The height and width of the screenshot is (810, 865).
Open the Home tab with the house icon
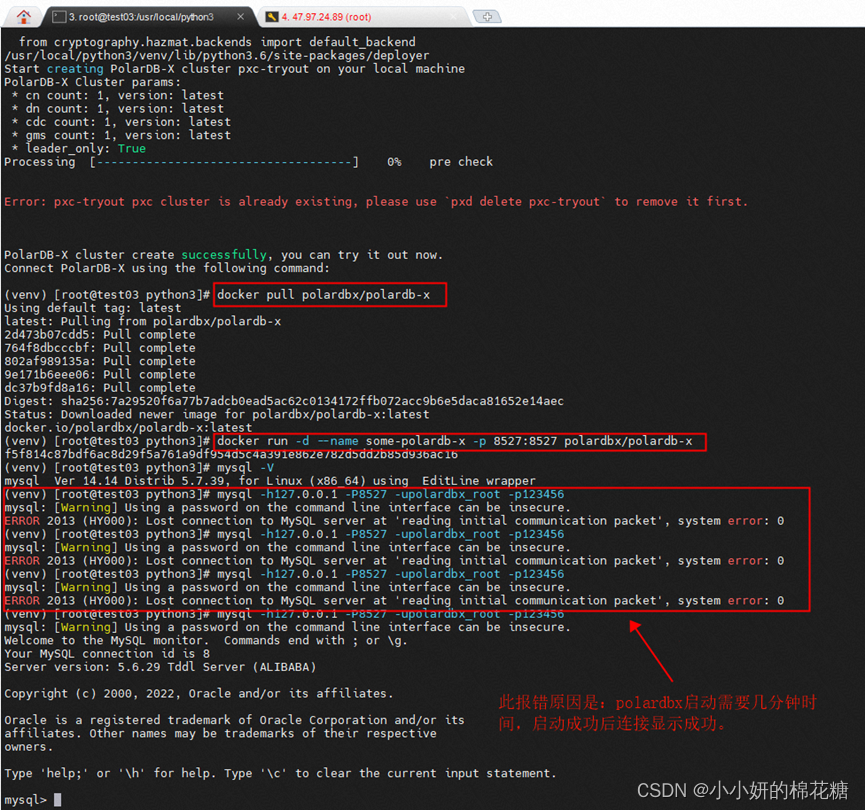[23, 17]
